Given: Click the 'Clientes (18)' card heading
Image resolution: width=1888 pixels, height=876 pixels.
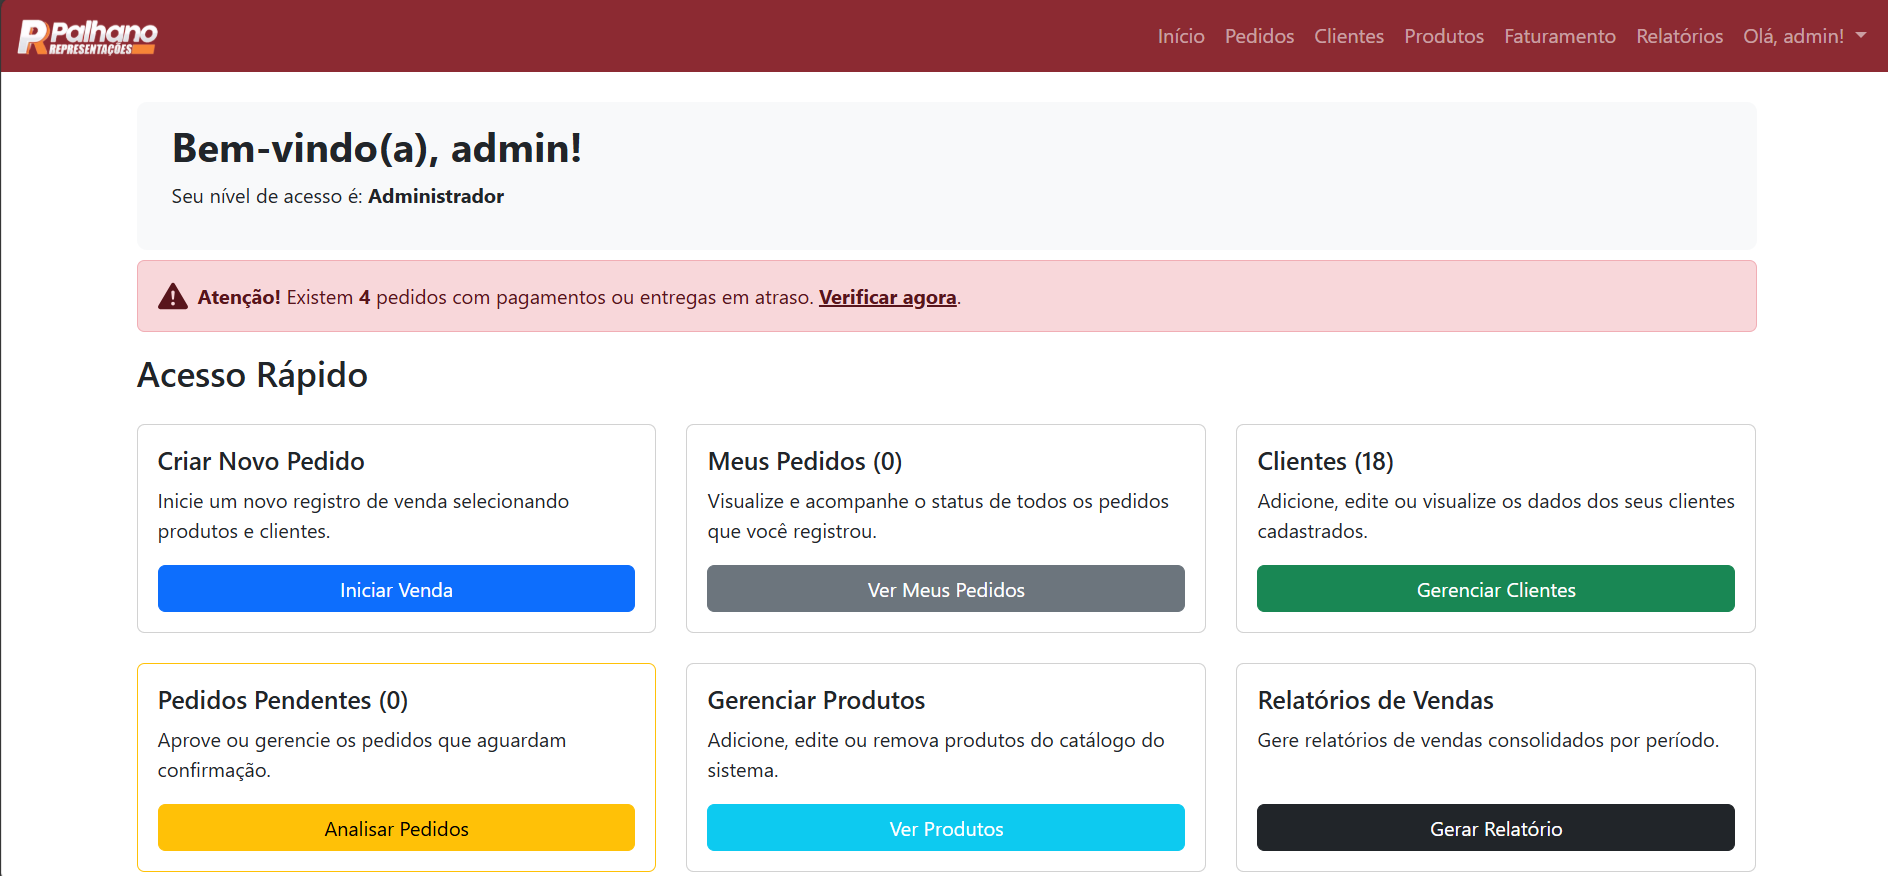Looking at the screenshot, I should [1325, 461].
